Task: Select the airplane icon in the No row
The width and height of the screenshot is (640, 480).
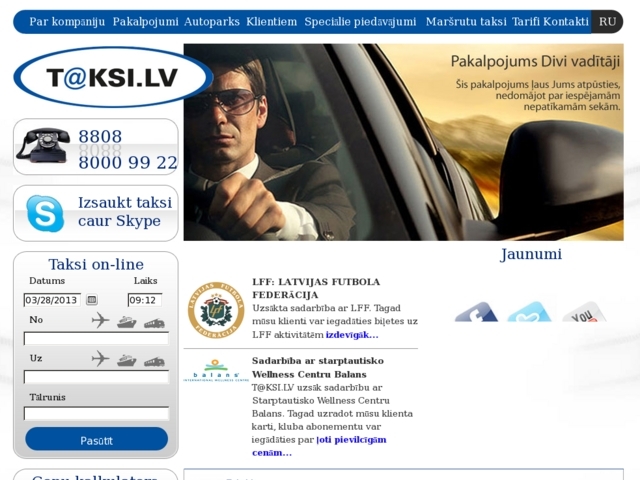Action: [x=100, y=320]
